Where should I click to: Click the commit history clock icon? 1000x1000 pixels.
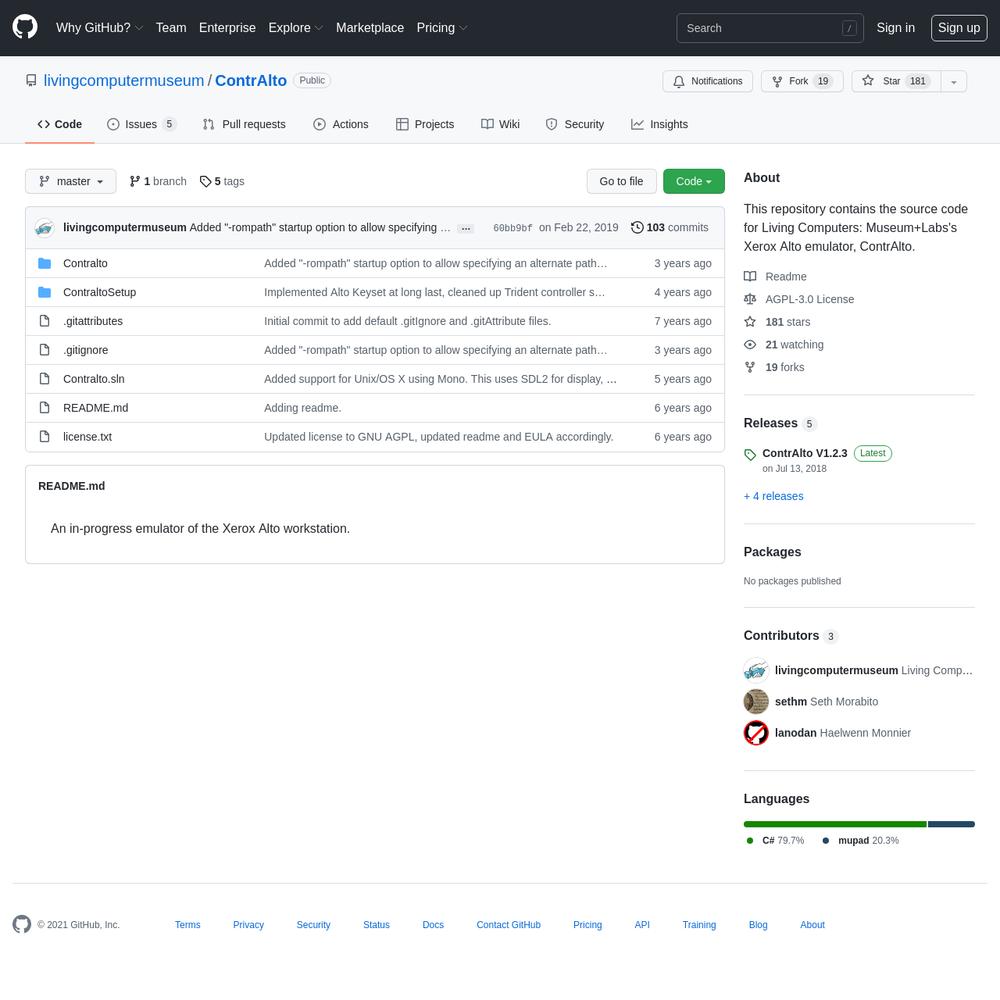pos(636,227)
